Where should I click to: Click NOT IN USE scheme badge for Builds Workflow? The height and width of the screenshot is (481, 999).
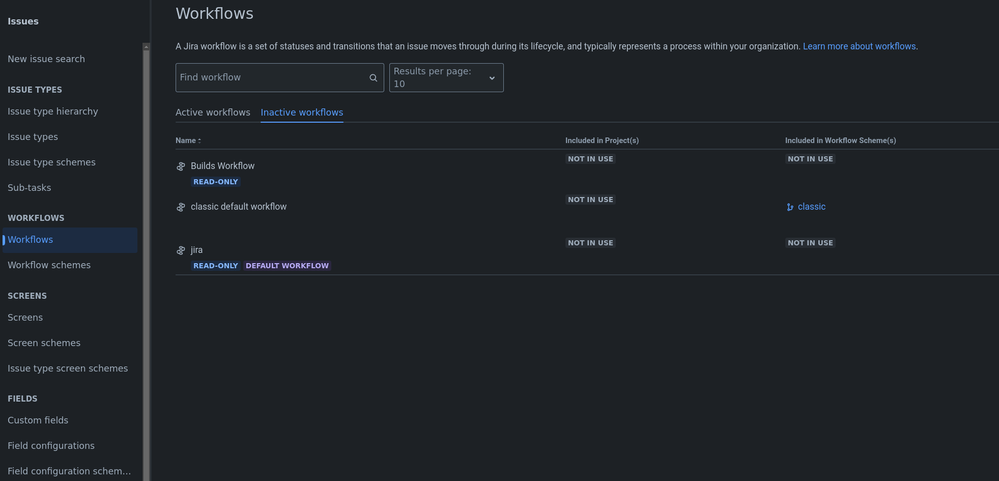[x=810, y=159]
